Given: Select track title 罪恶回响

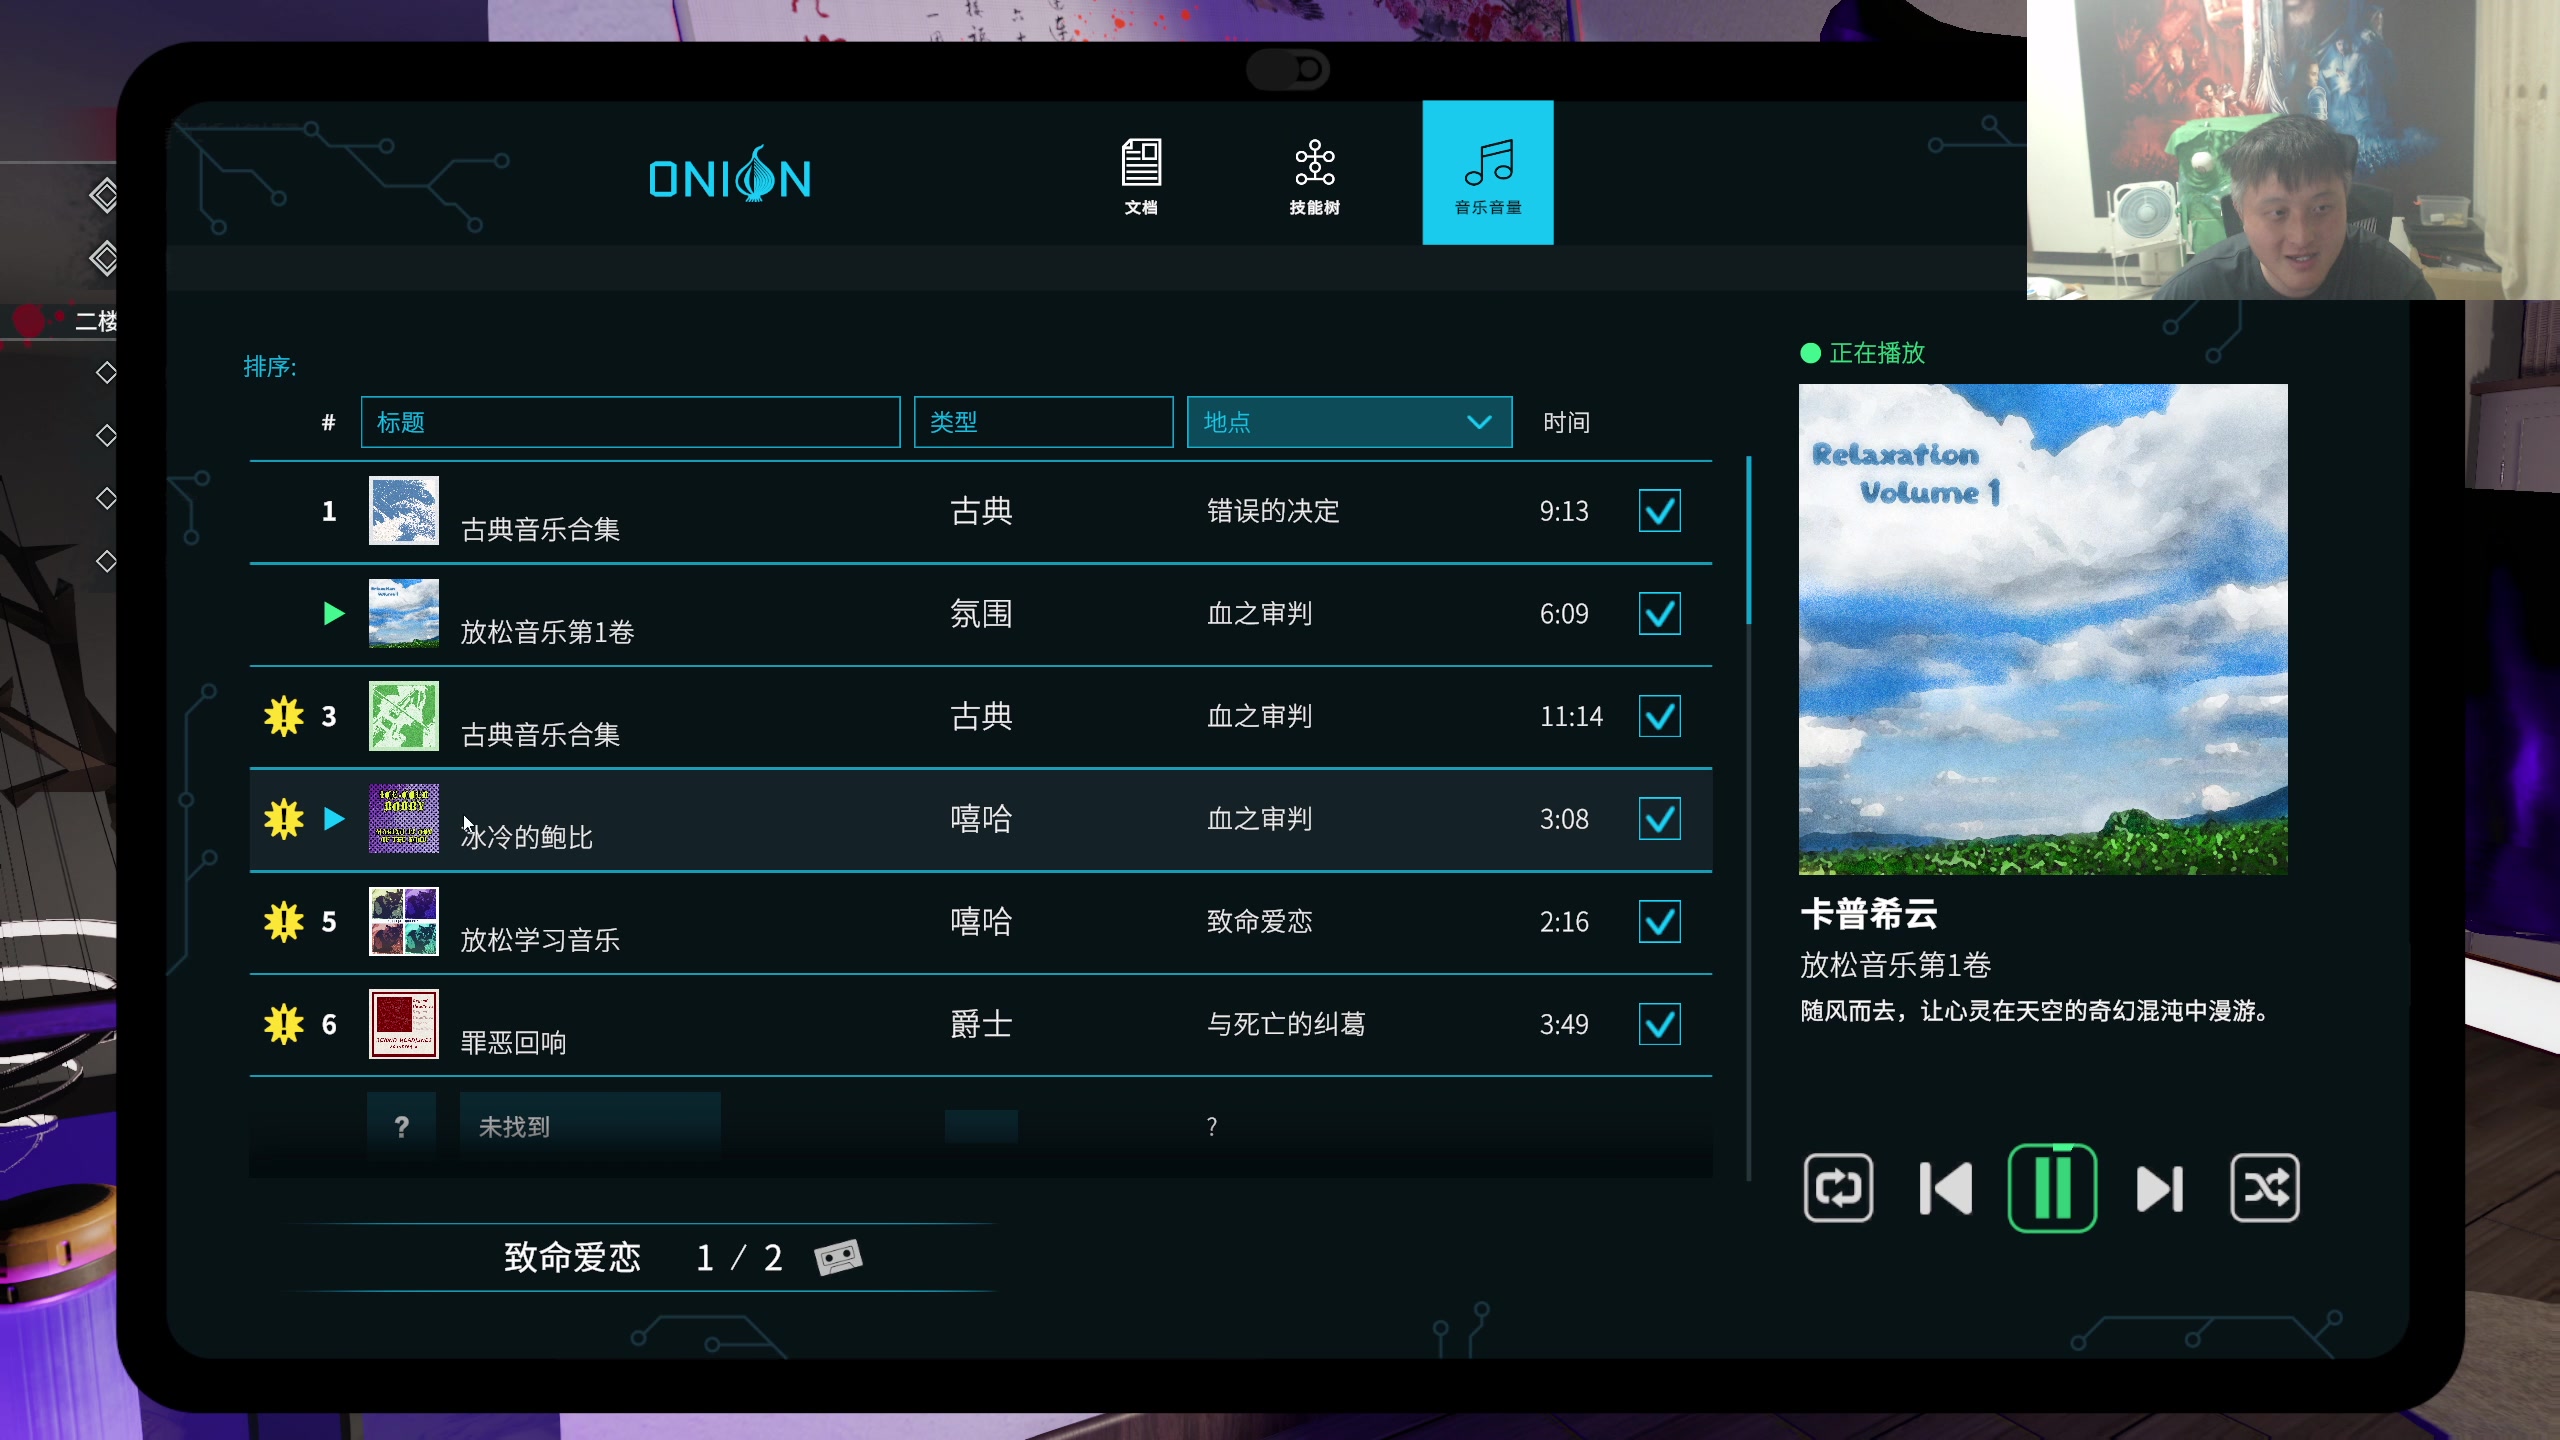Looking at the screenshot, I should point(513,1042).
